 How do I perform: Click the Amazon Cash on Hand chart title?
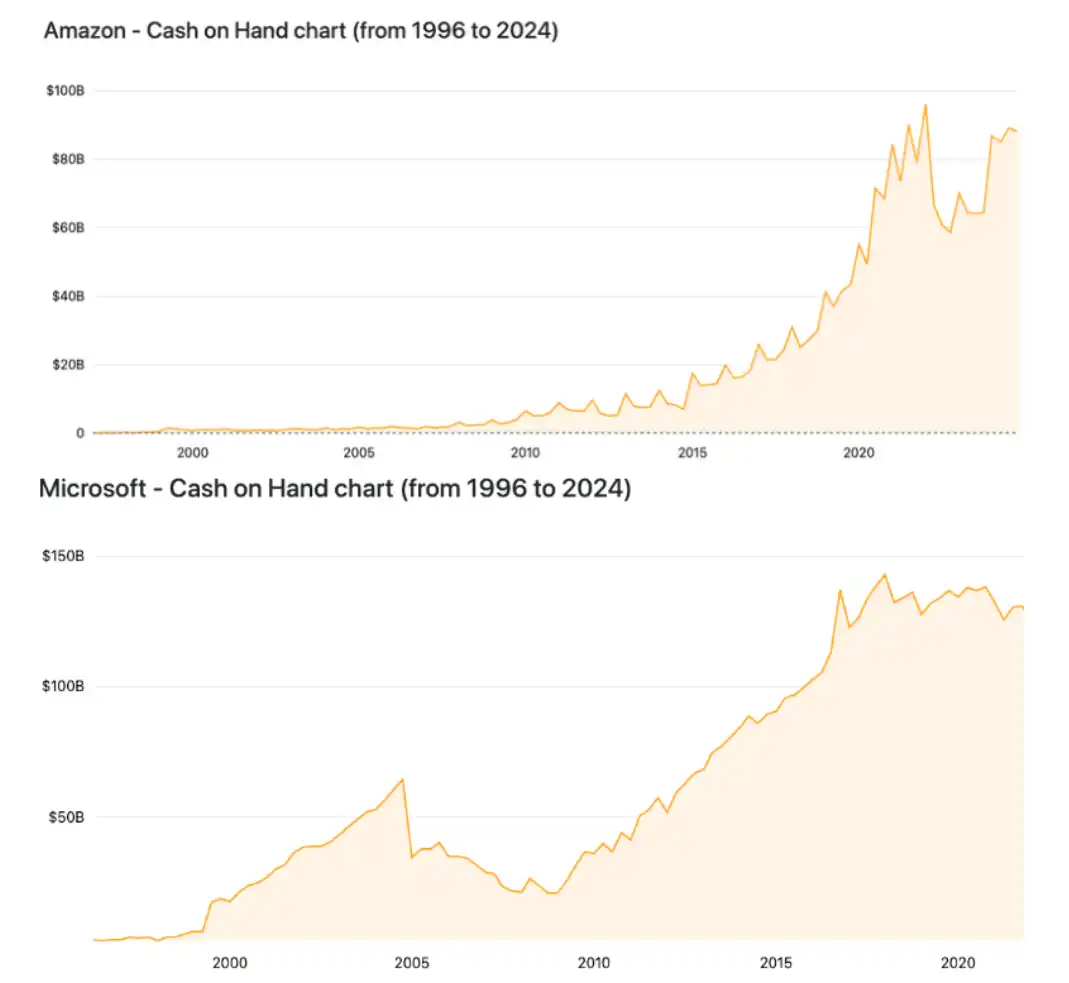click(x=300, y=31)
